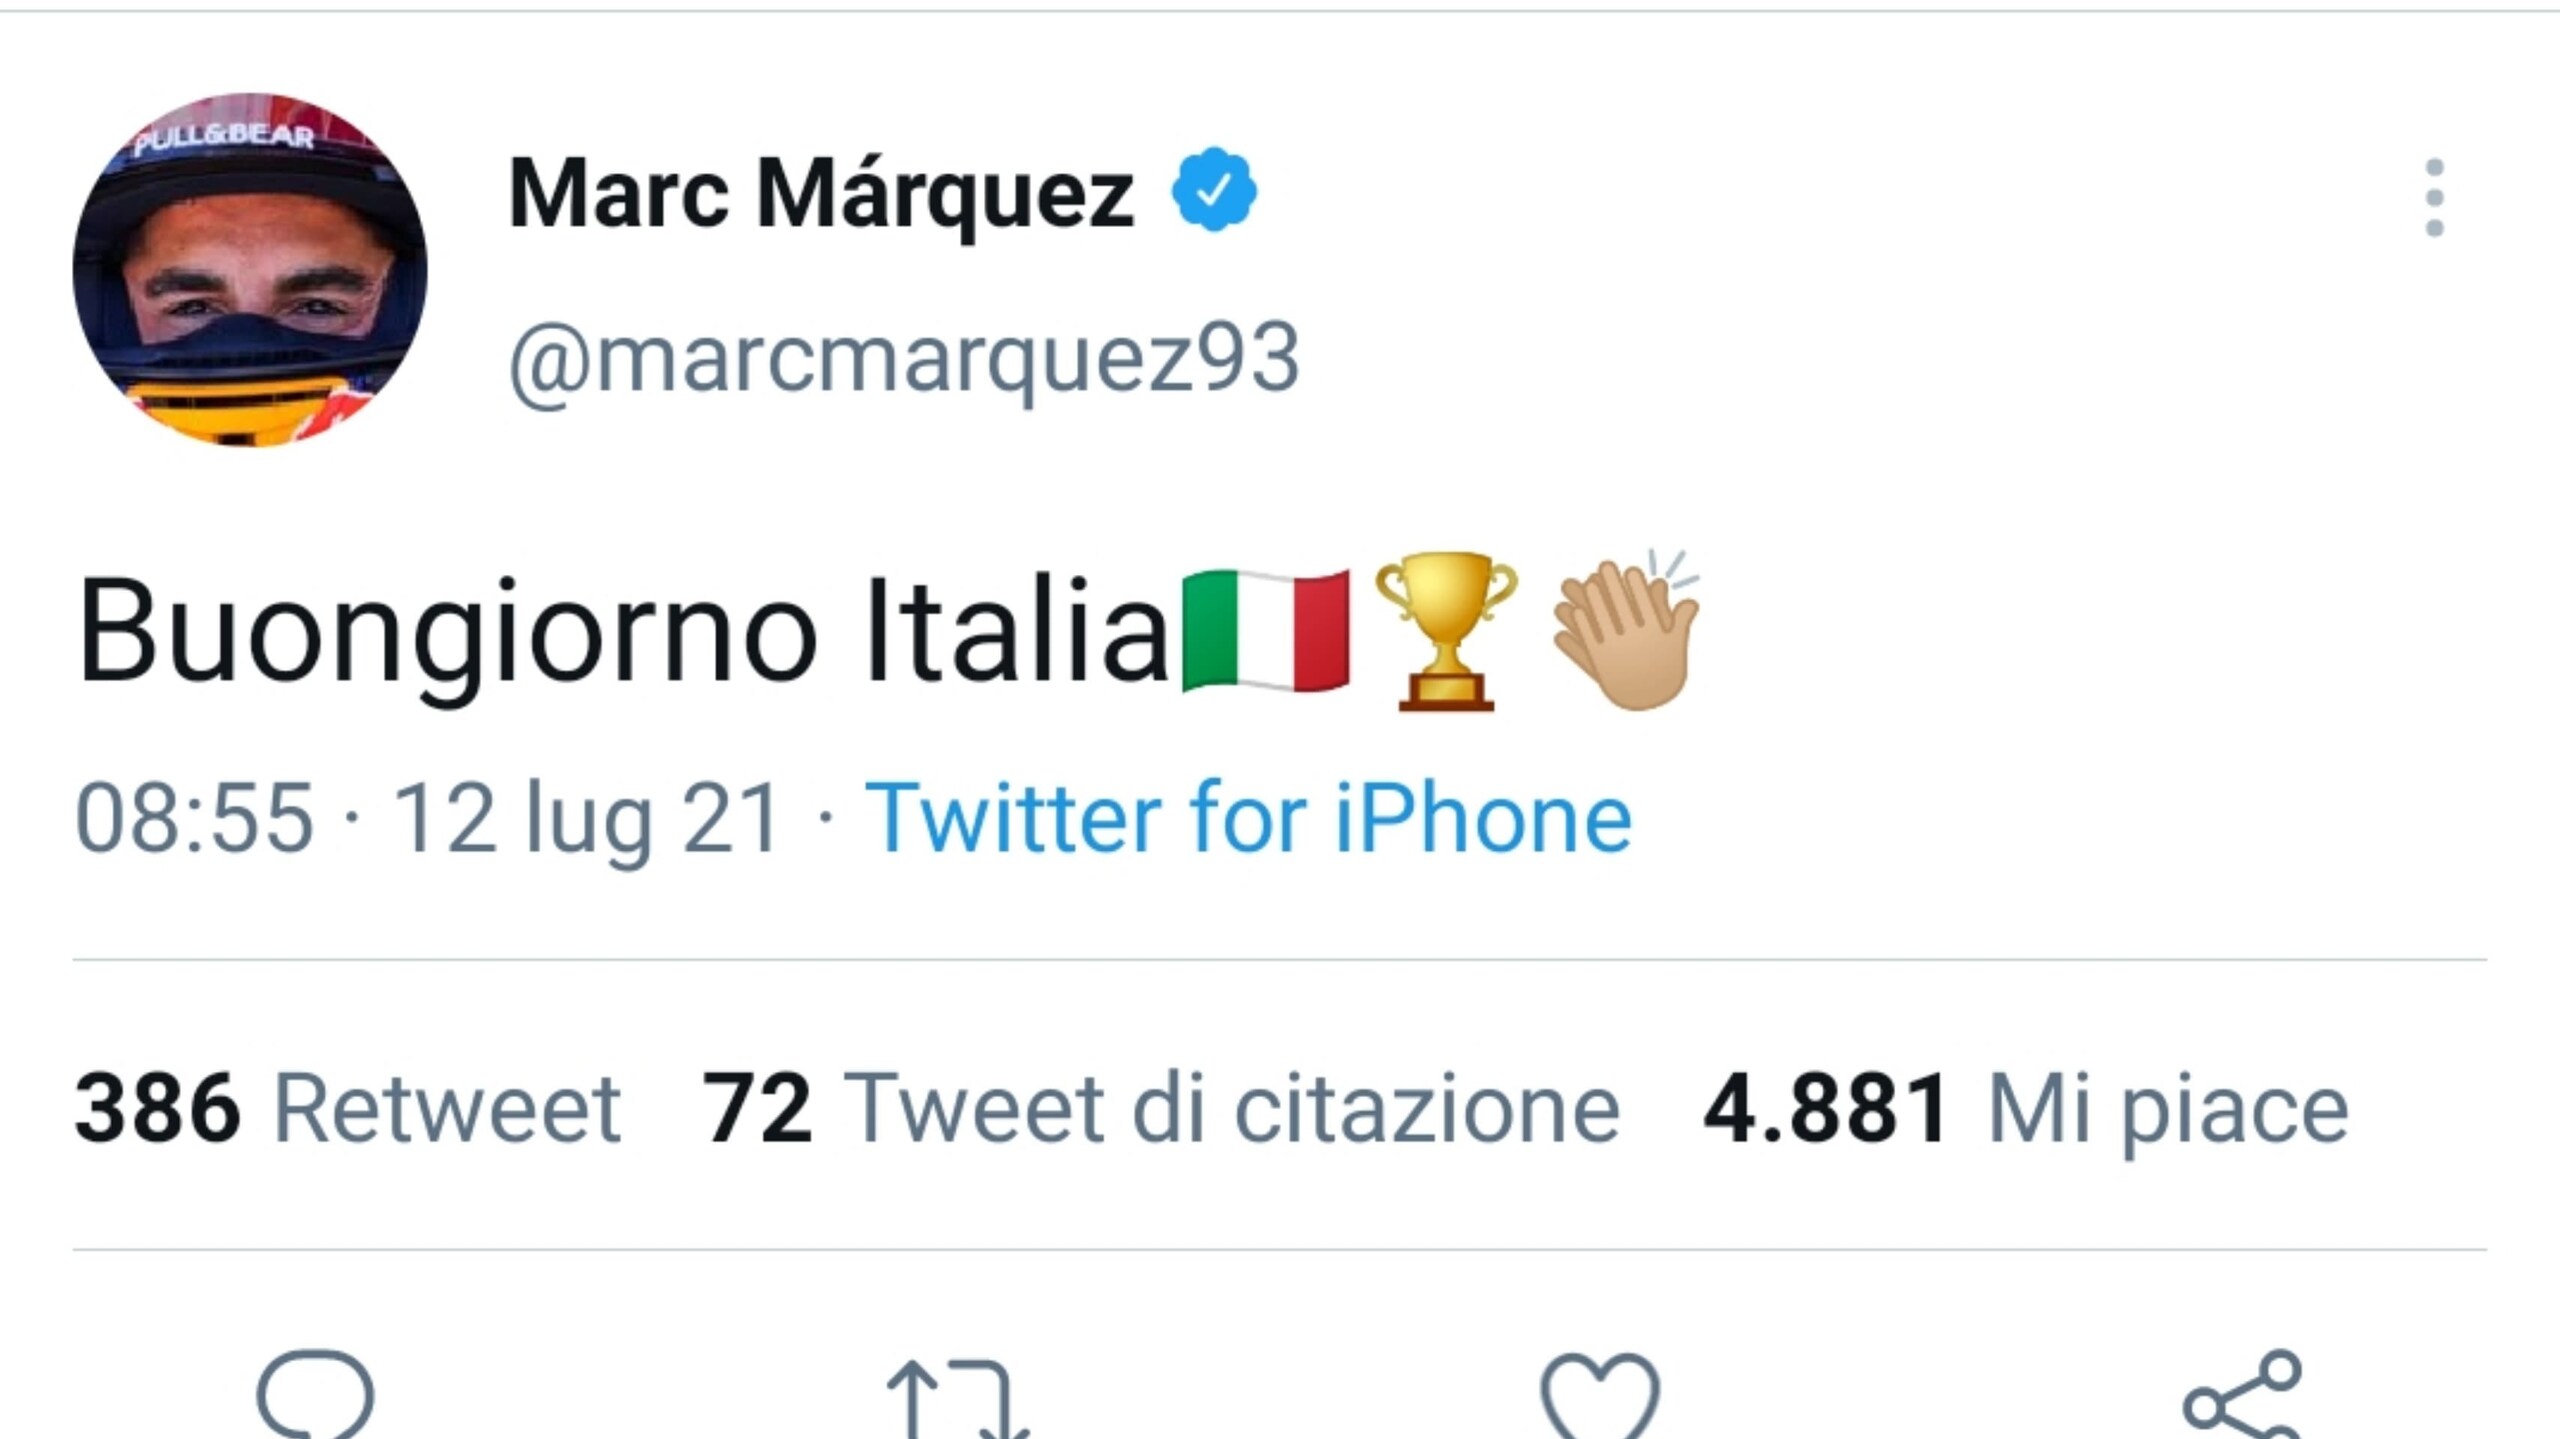Click the Twitter for iPhone link
Image resolution: width=2560 pixels, height=1439 pixels.
point(1248,819)
